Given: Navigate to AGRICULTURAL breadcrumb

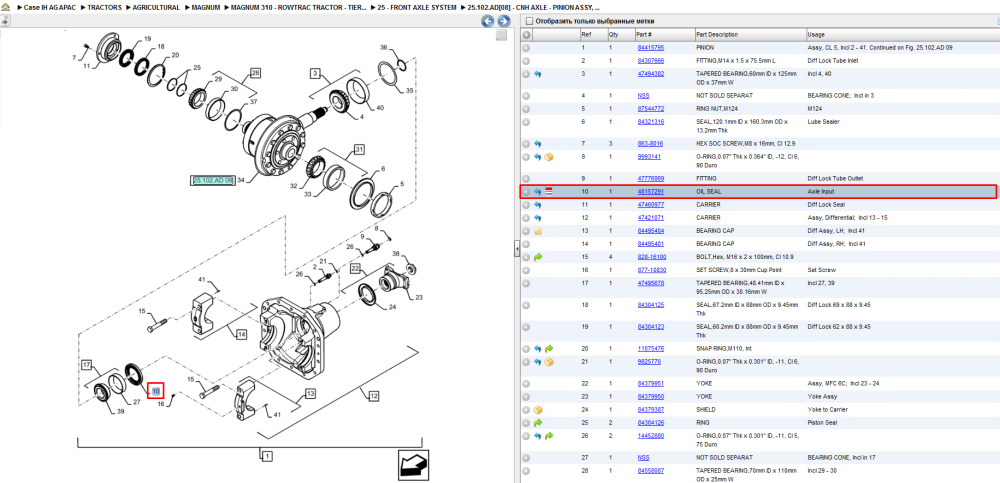Looking at the screenshot, I should click(156, 8).
